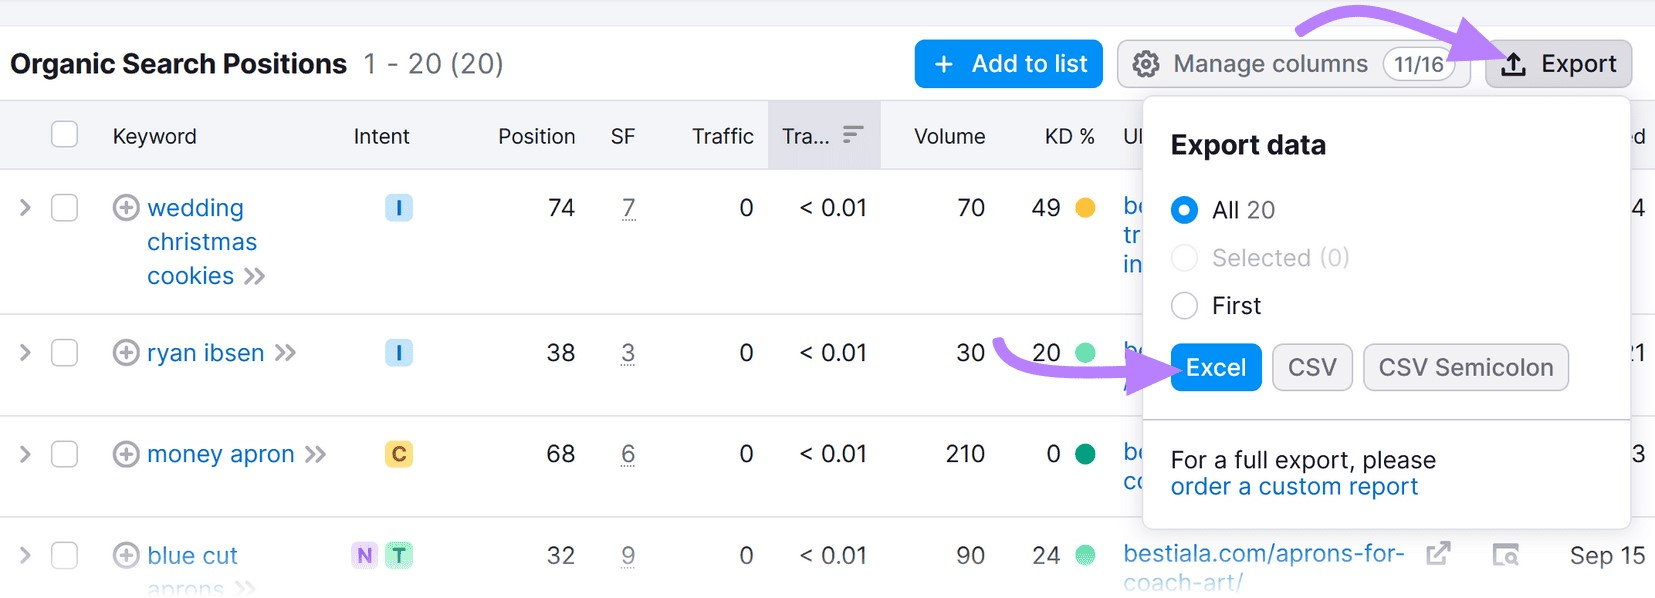Click plus icon beside money apron keyword

pyautogui.click(x=126, y=454)
